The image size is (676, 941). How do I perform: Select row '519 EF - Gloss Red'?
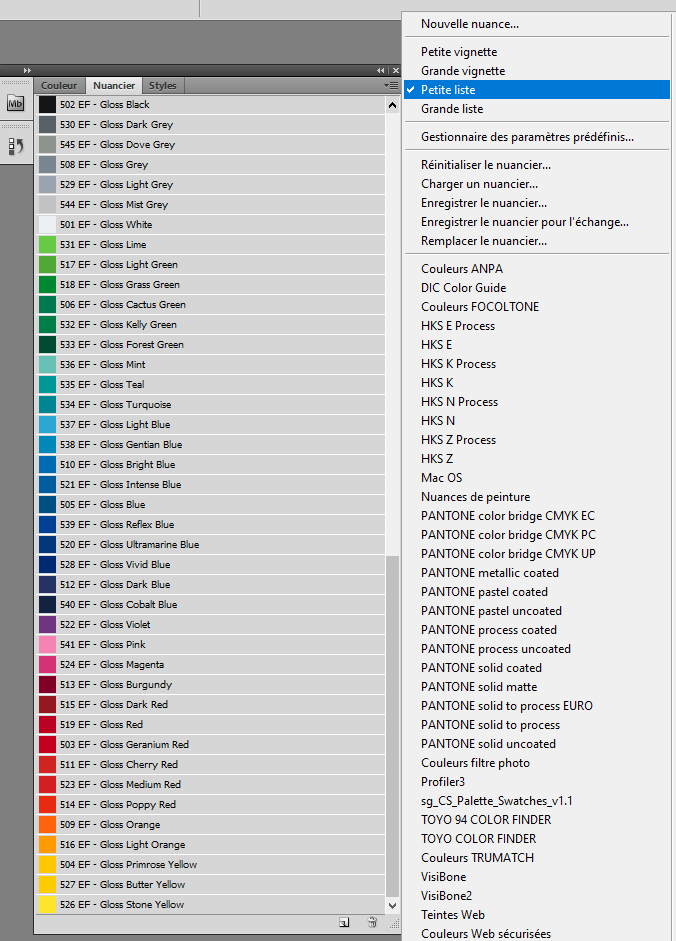pos(211,724)
